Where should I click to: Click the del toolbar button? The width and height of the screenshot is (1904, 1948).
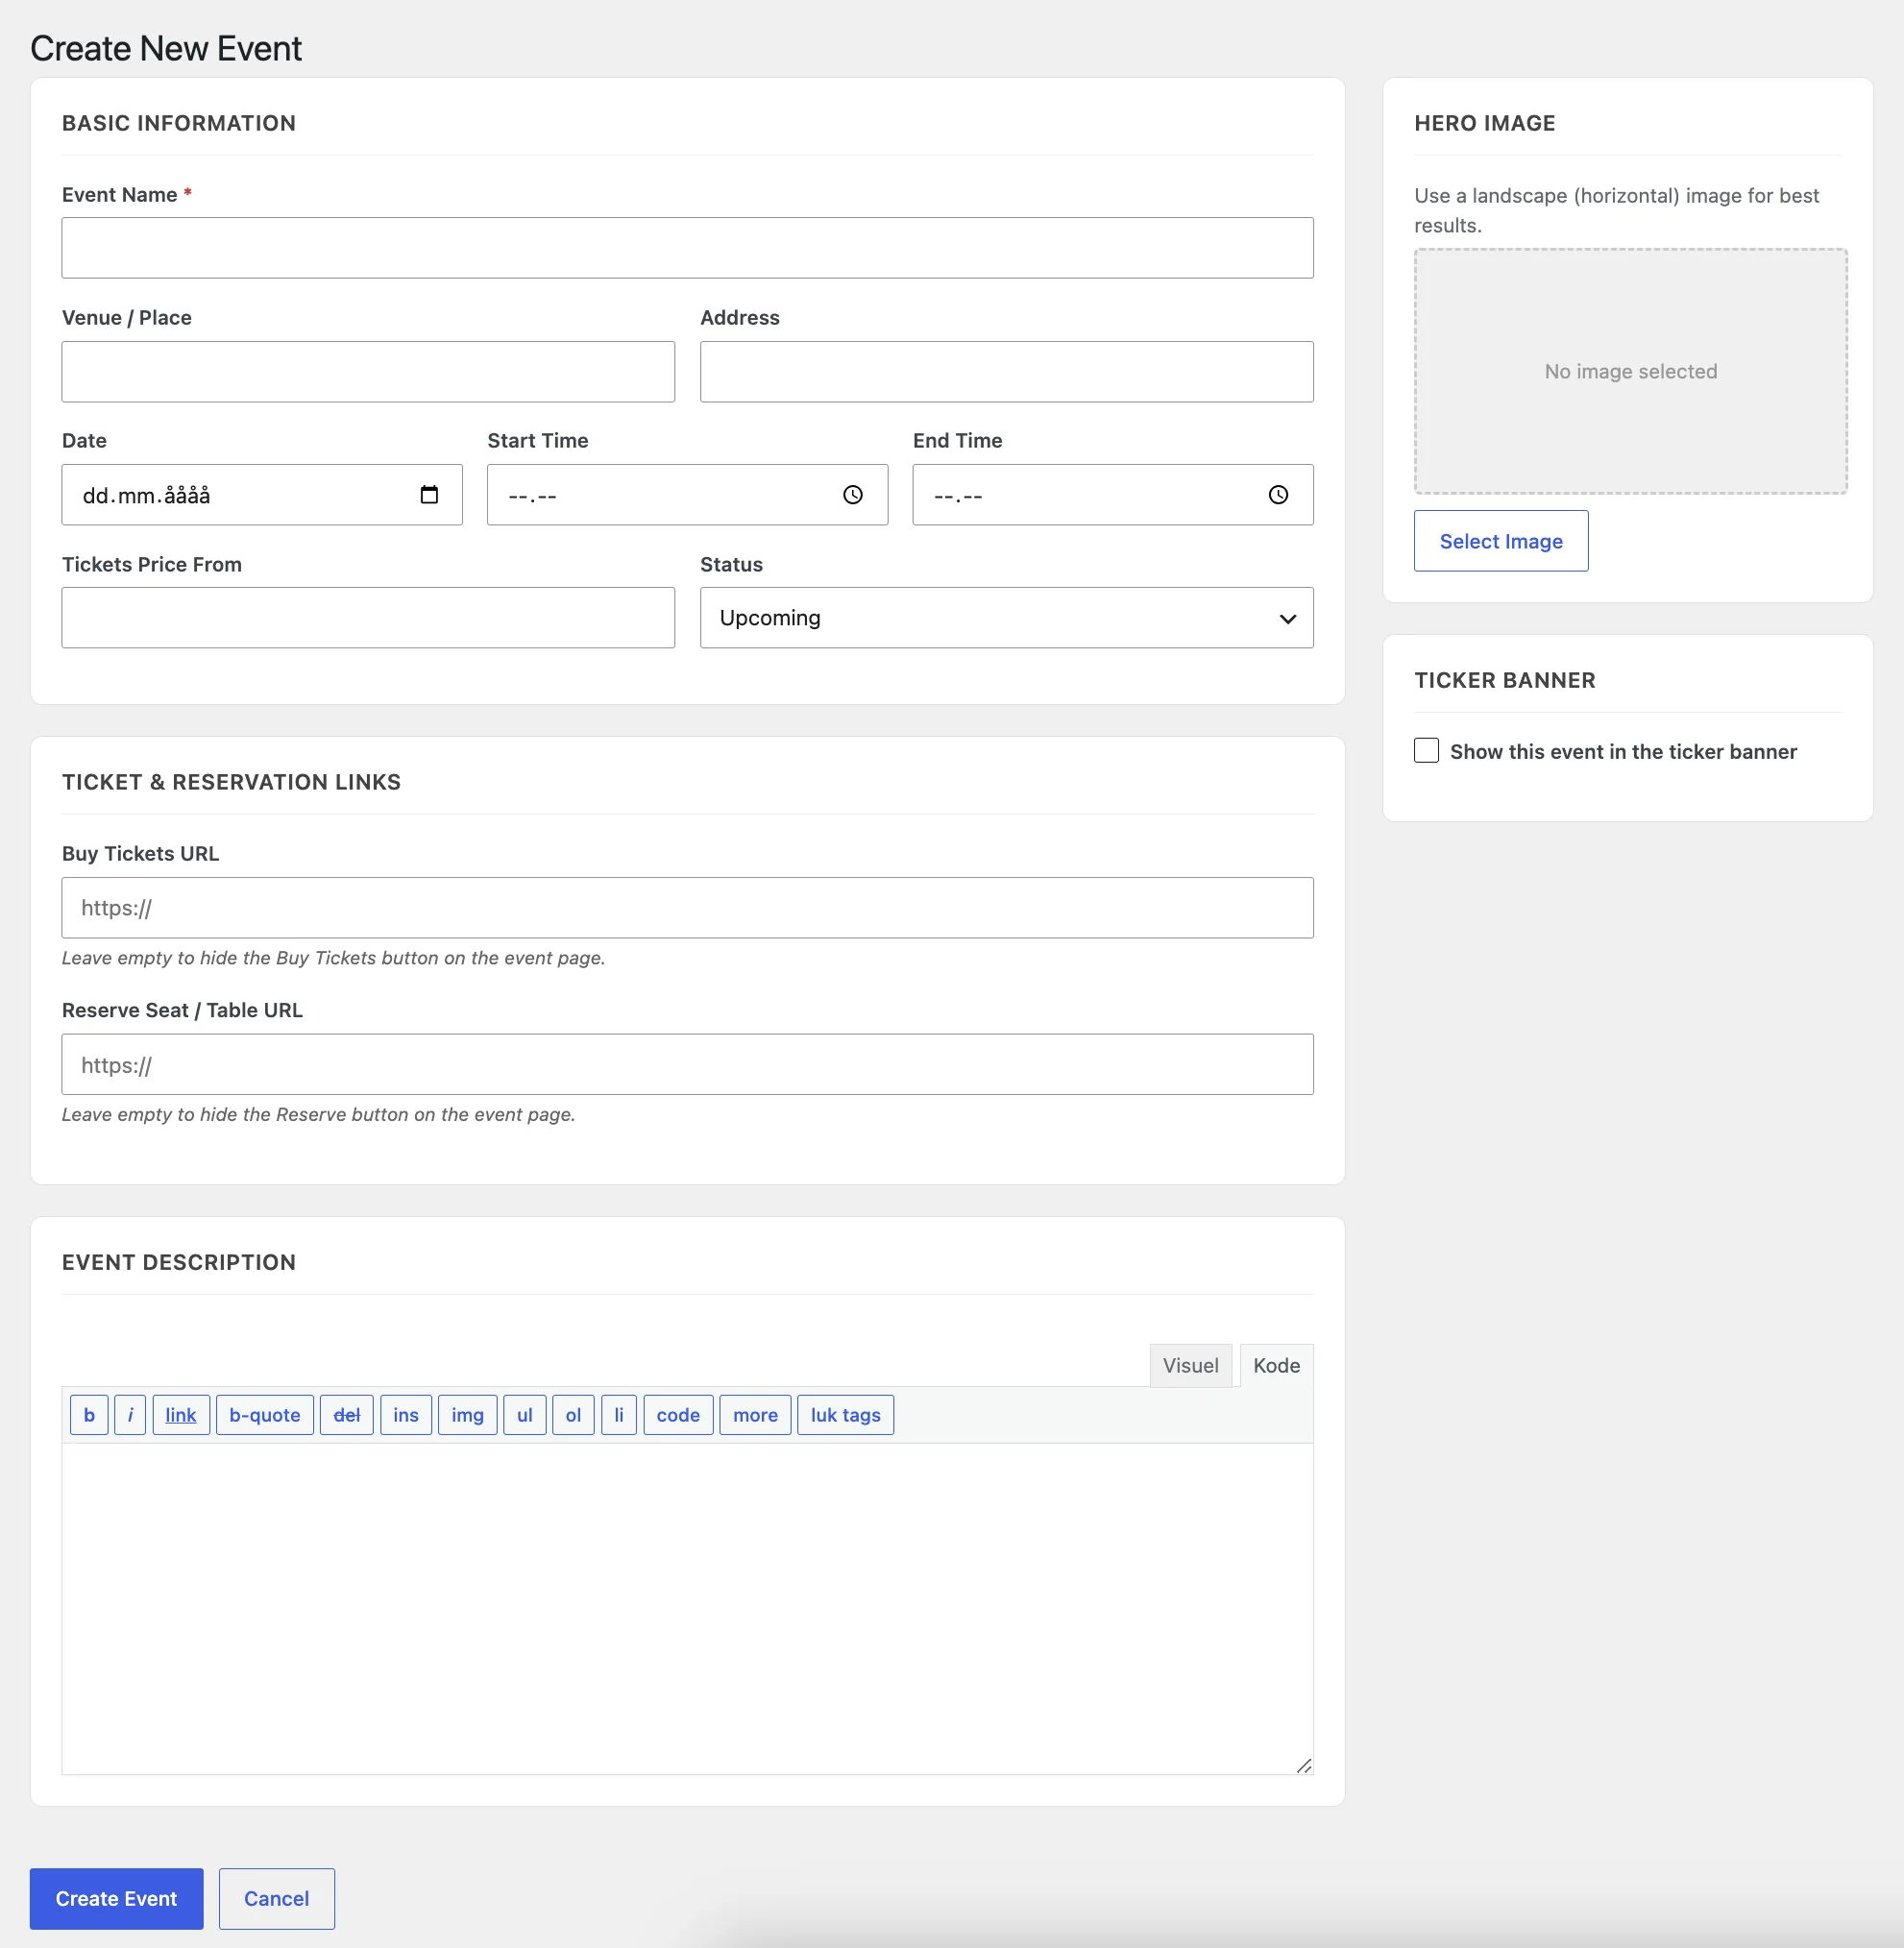click(347, 1415)
